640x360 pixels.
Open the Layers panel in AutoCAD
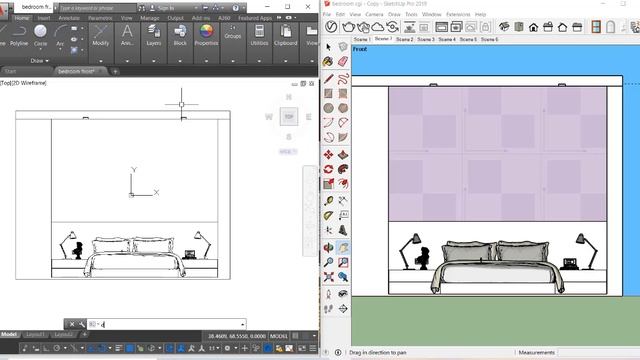[153, 36]
